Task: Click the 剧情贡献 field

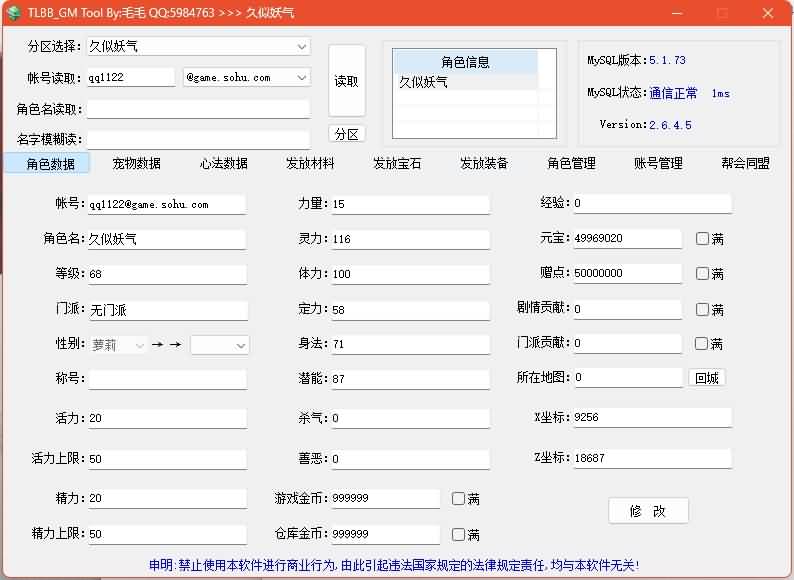Action: (x=627, y=309)
